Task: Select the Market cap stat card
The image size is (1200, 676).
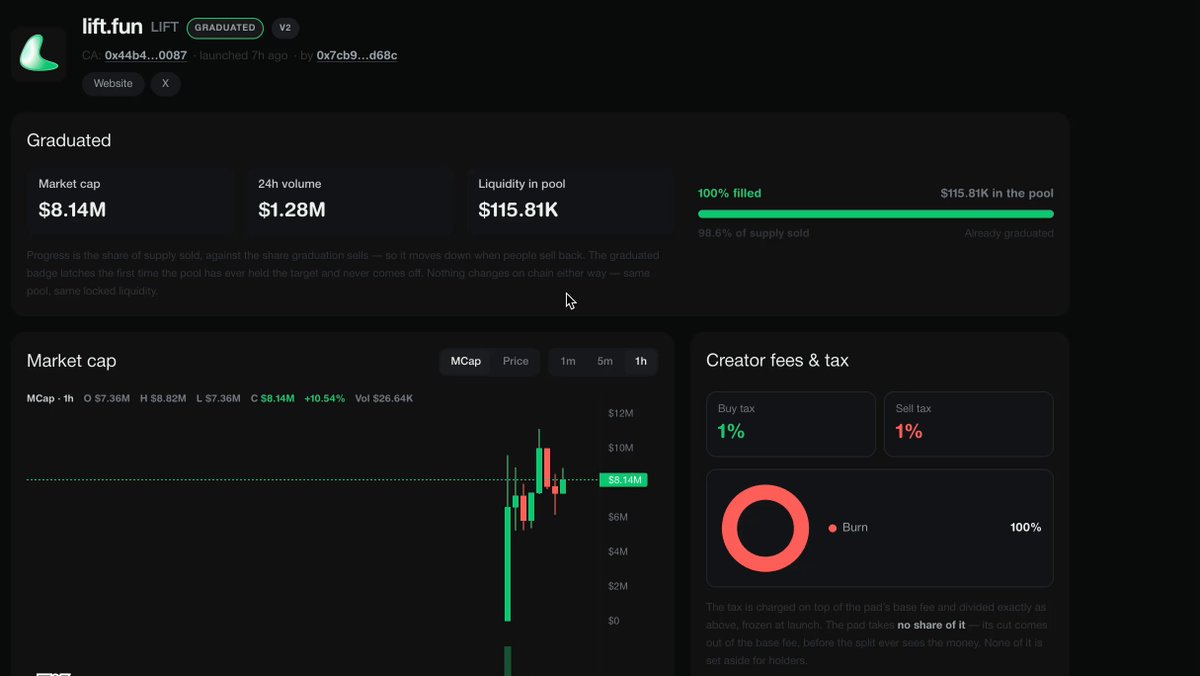Action: (131, 199)
